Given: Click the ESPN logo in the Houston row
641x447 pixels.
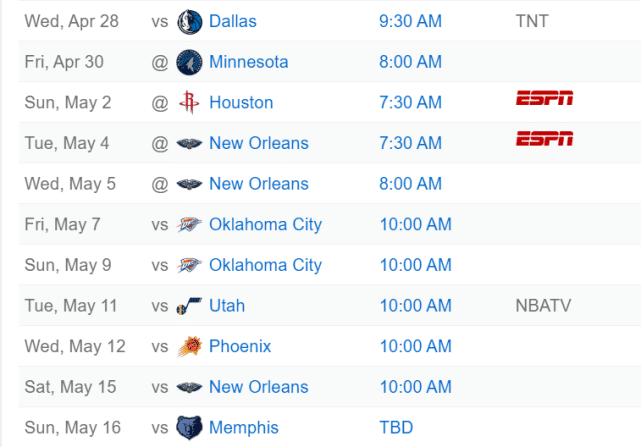Looking at the screenshot, I should click(x=544, y=98).
